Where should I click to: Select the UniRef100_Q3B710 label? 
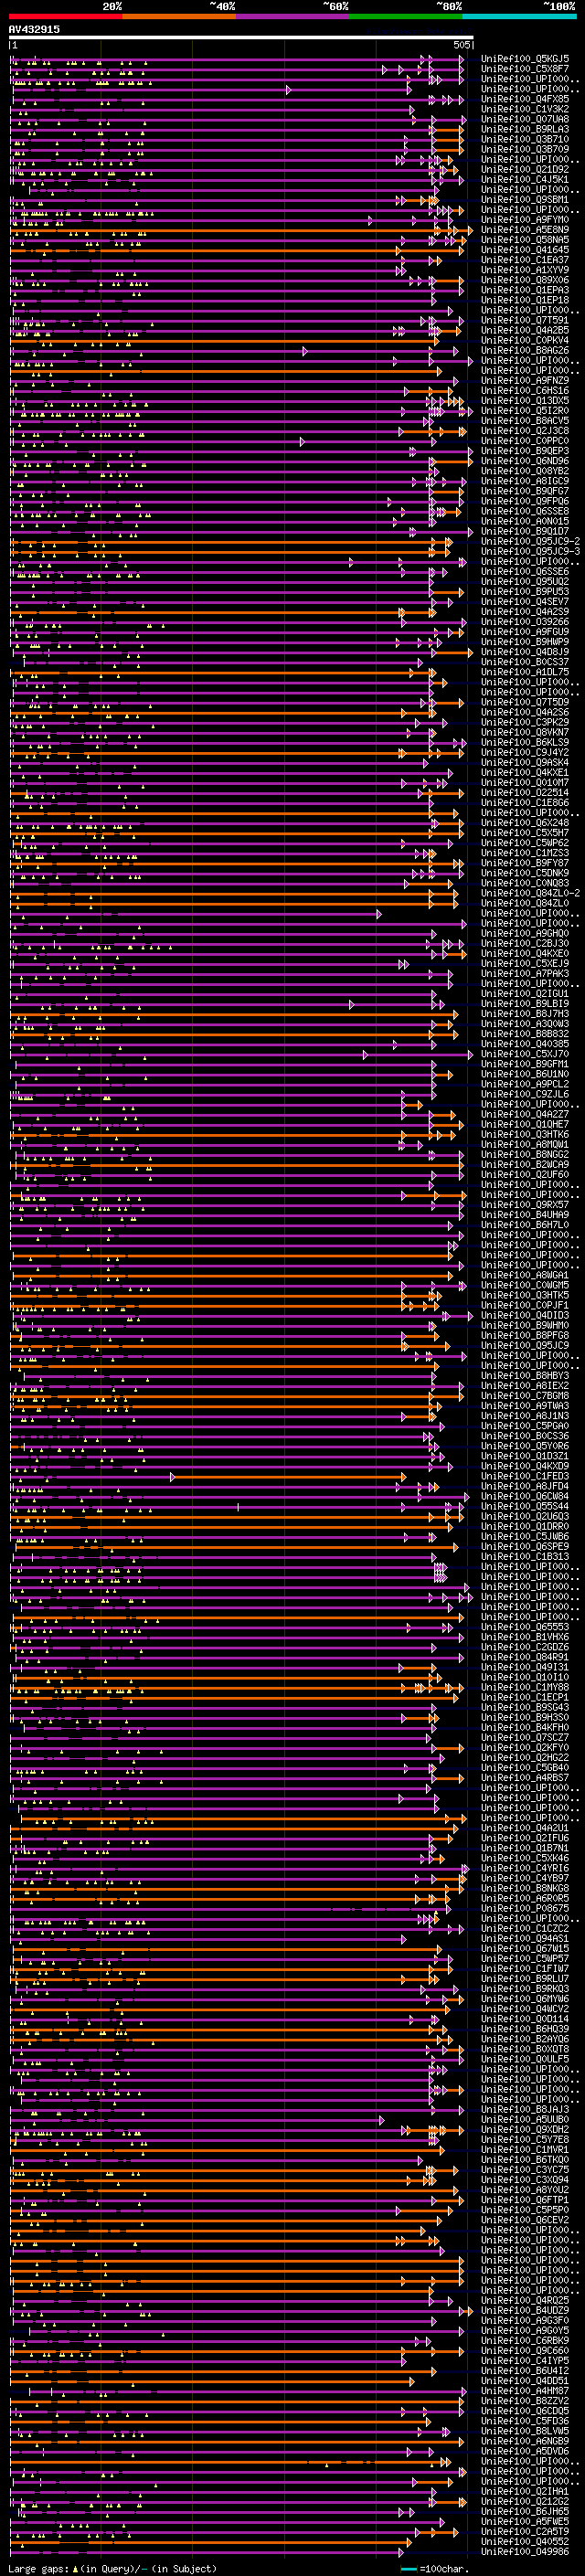click(x=525, y=139)
